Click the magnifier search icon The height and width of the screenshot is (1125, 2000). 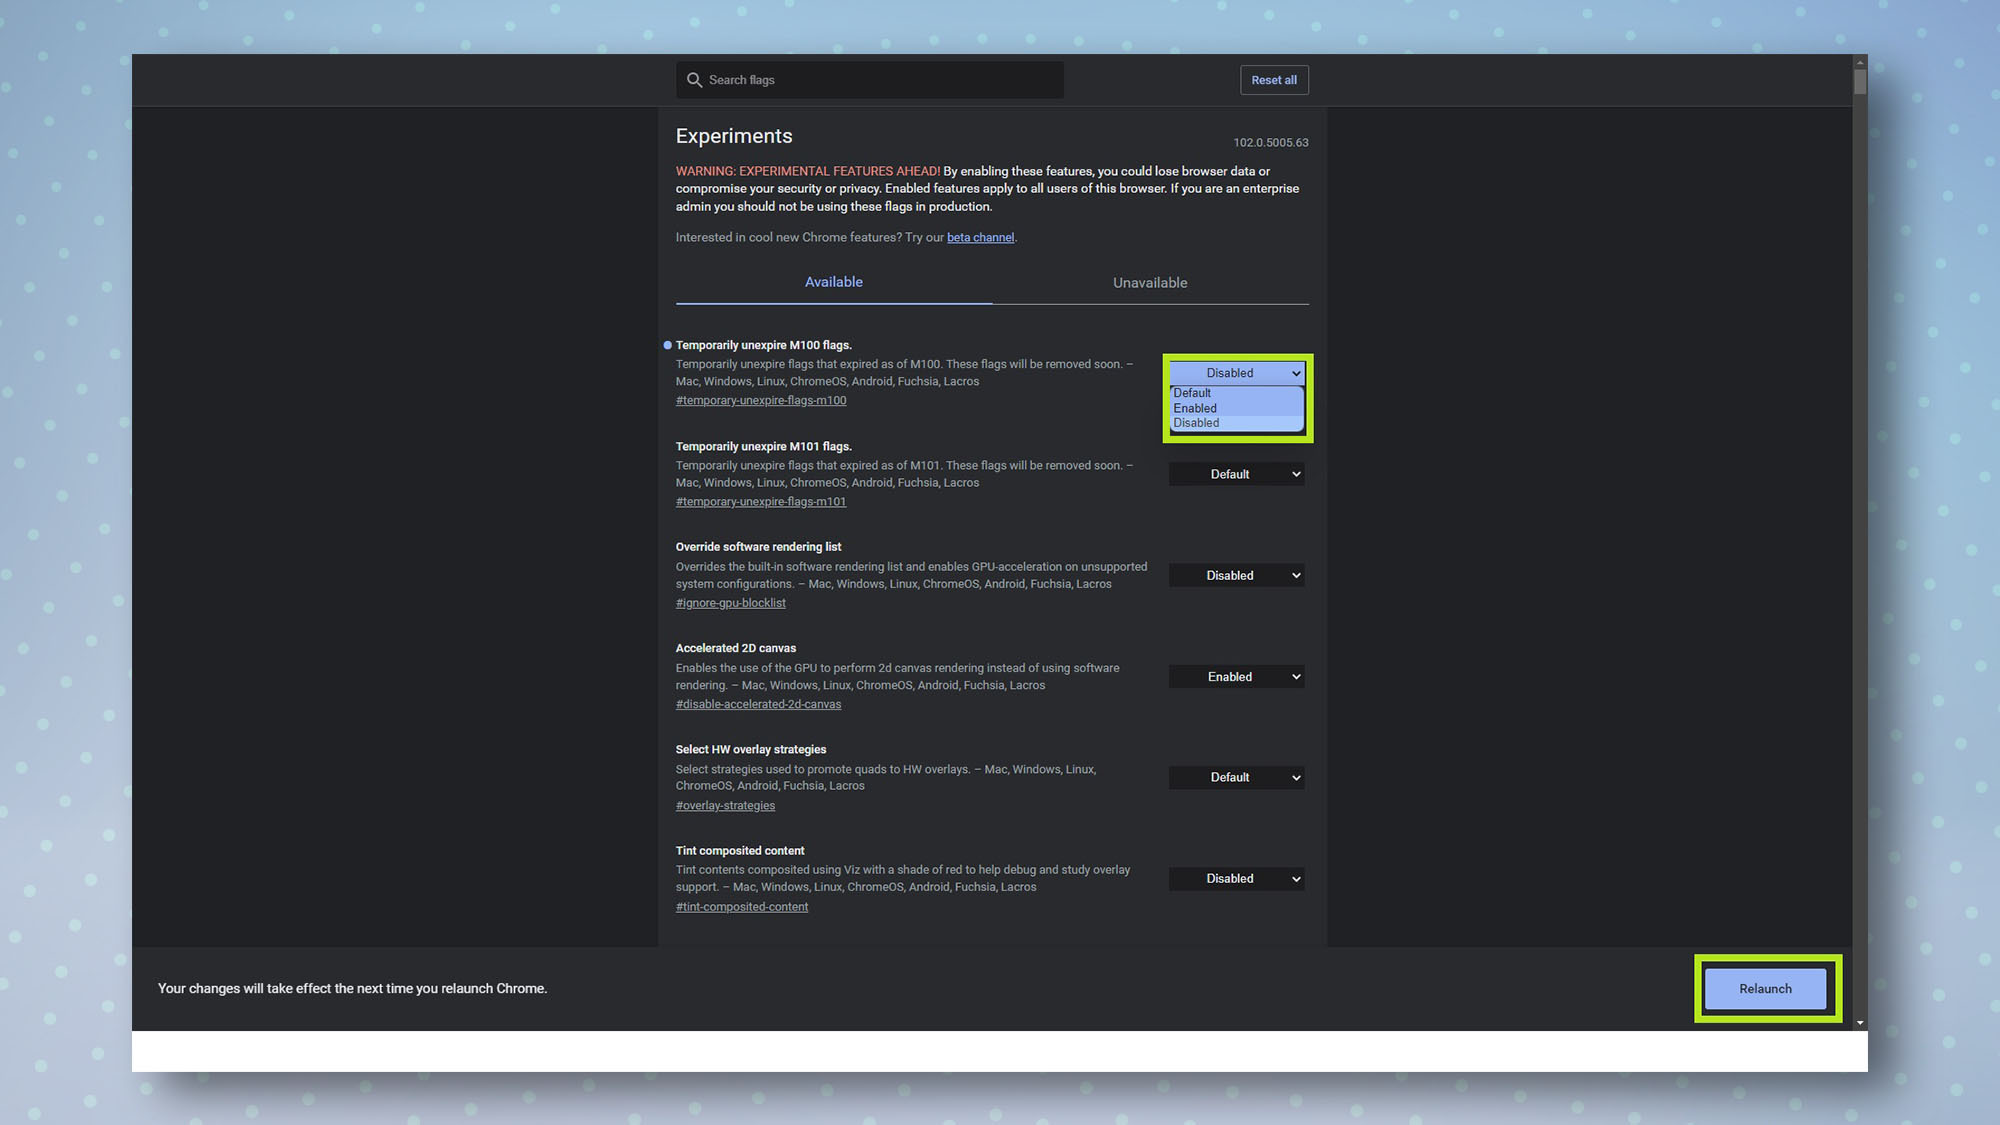(694, 80)
